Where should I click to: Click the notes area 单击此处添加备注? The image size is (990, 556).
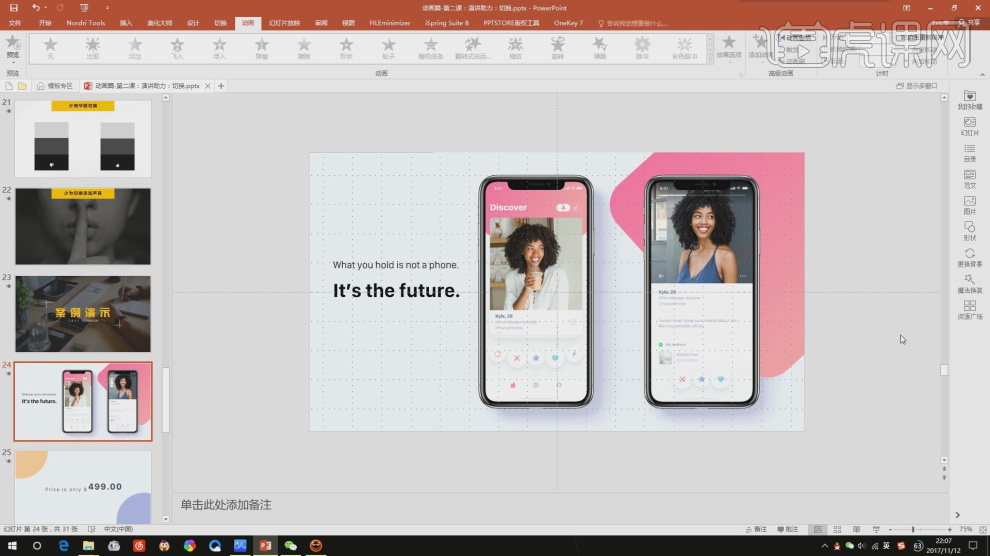tap(225, 505)
